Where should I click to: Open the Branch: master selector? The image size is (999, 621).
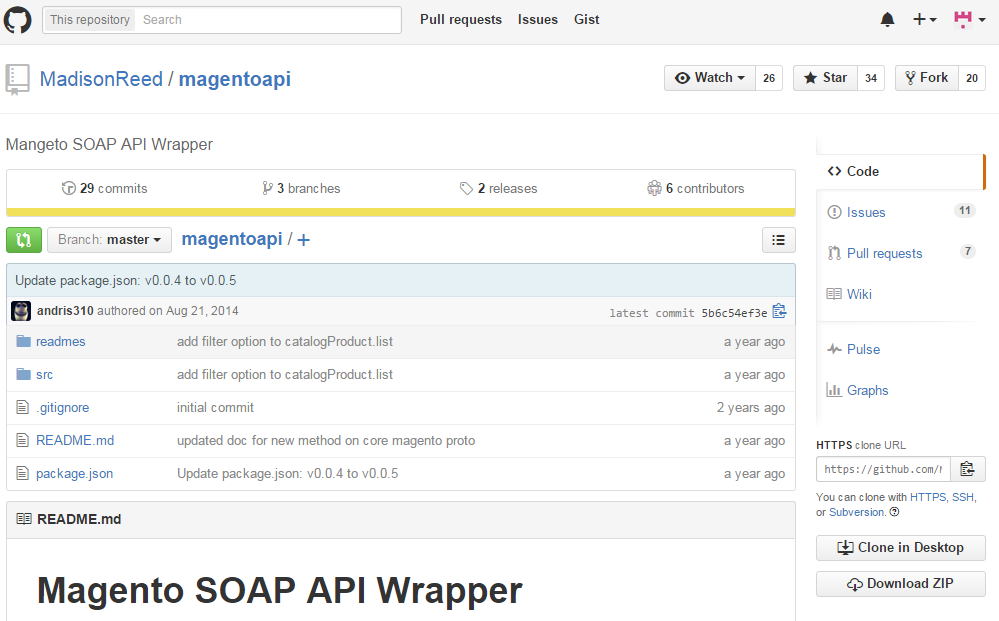point(109,240)
